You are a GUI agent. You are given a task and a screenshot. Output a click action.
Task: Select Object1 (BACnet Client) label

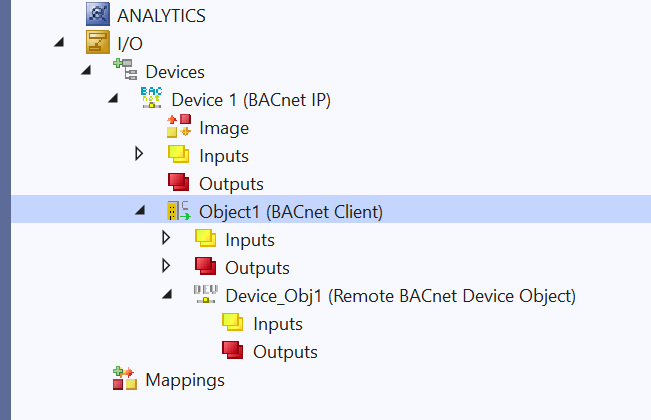pos(291,212)
